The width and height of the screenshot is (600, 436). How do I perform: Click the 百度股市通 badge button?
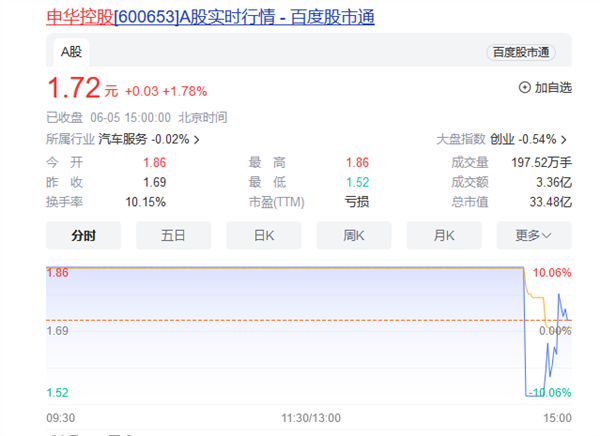pos(523,53)
